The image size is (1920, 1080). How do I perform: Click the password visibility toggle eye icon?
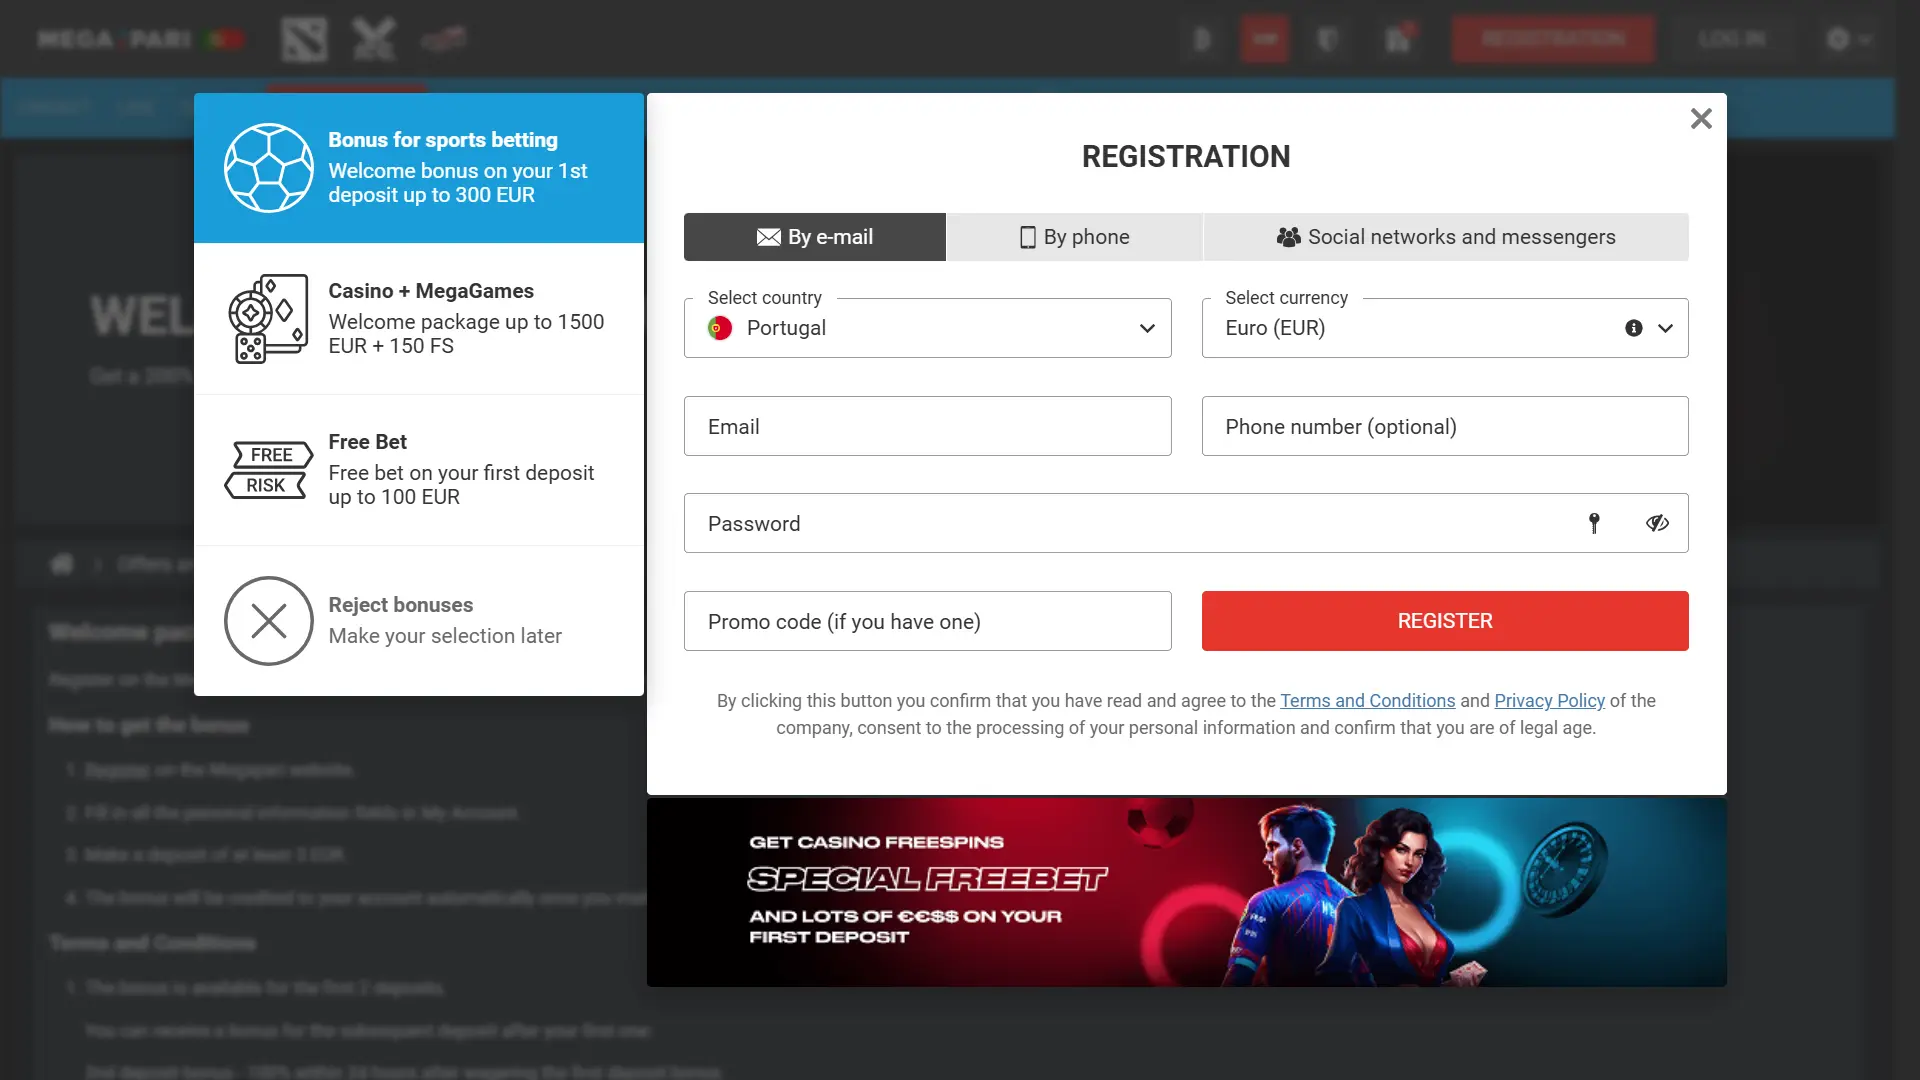coord(1658,522)
